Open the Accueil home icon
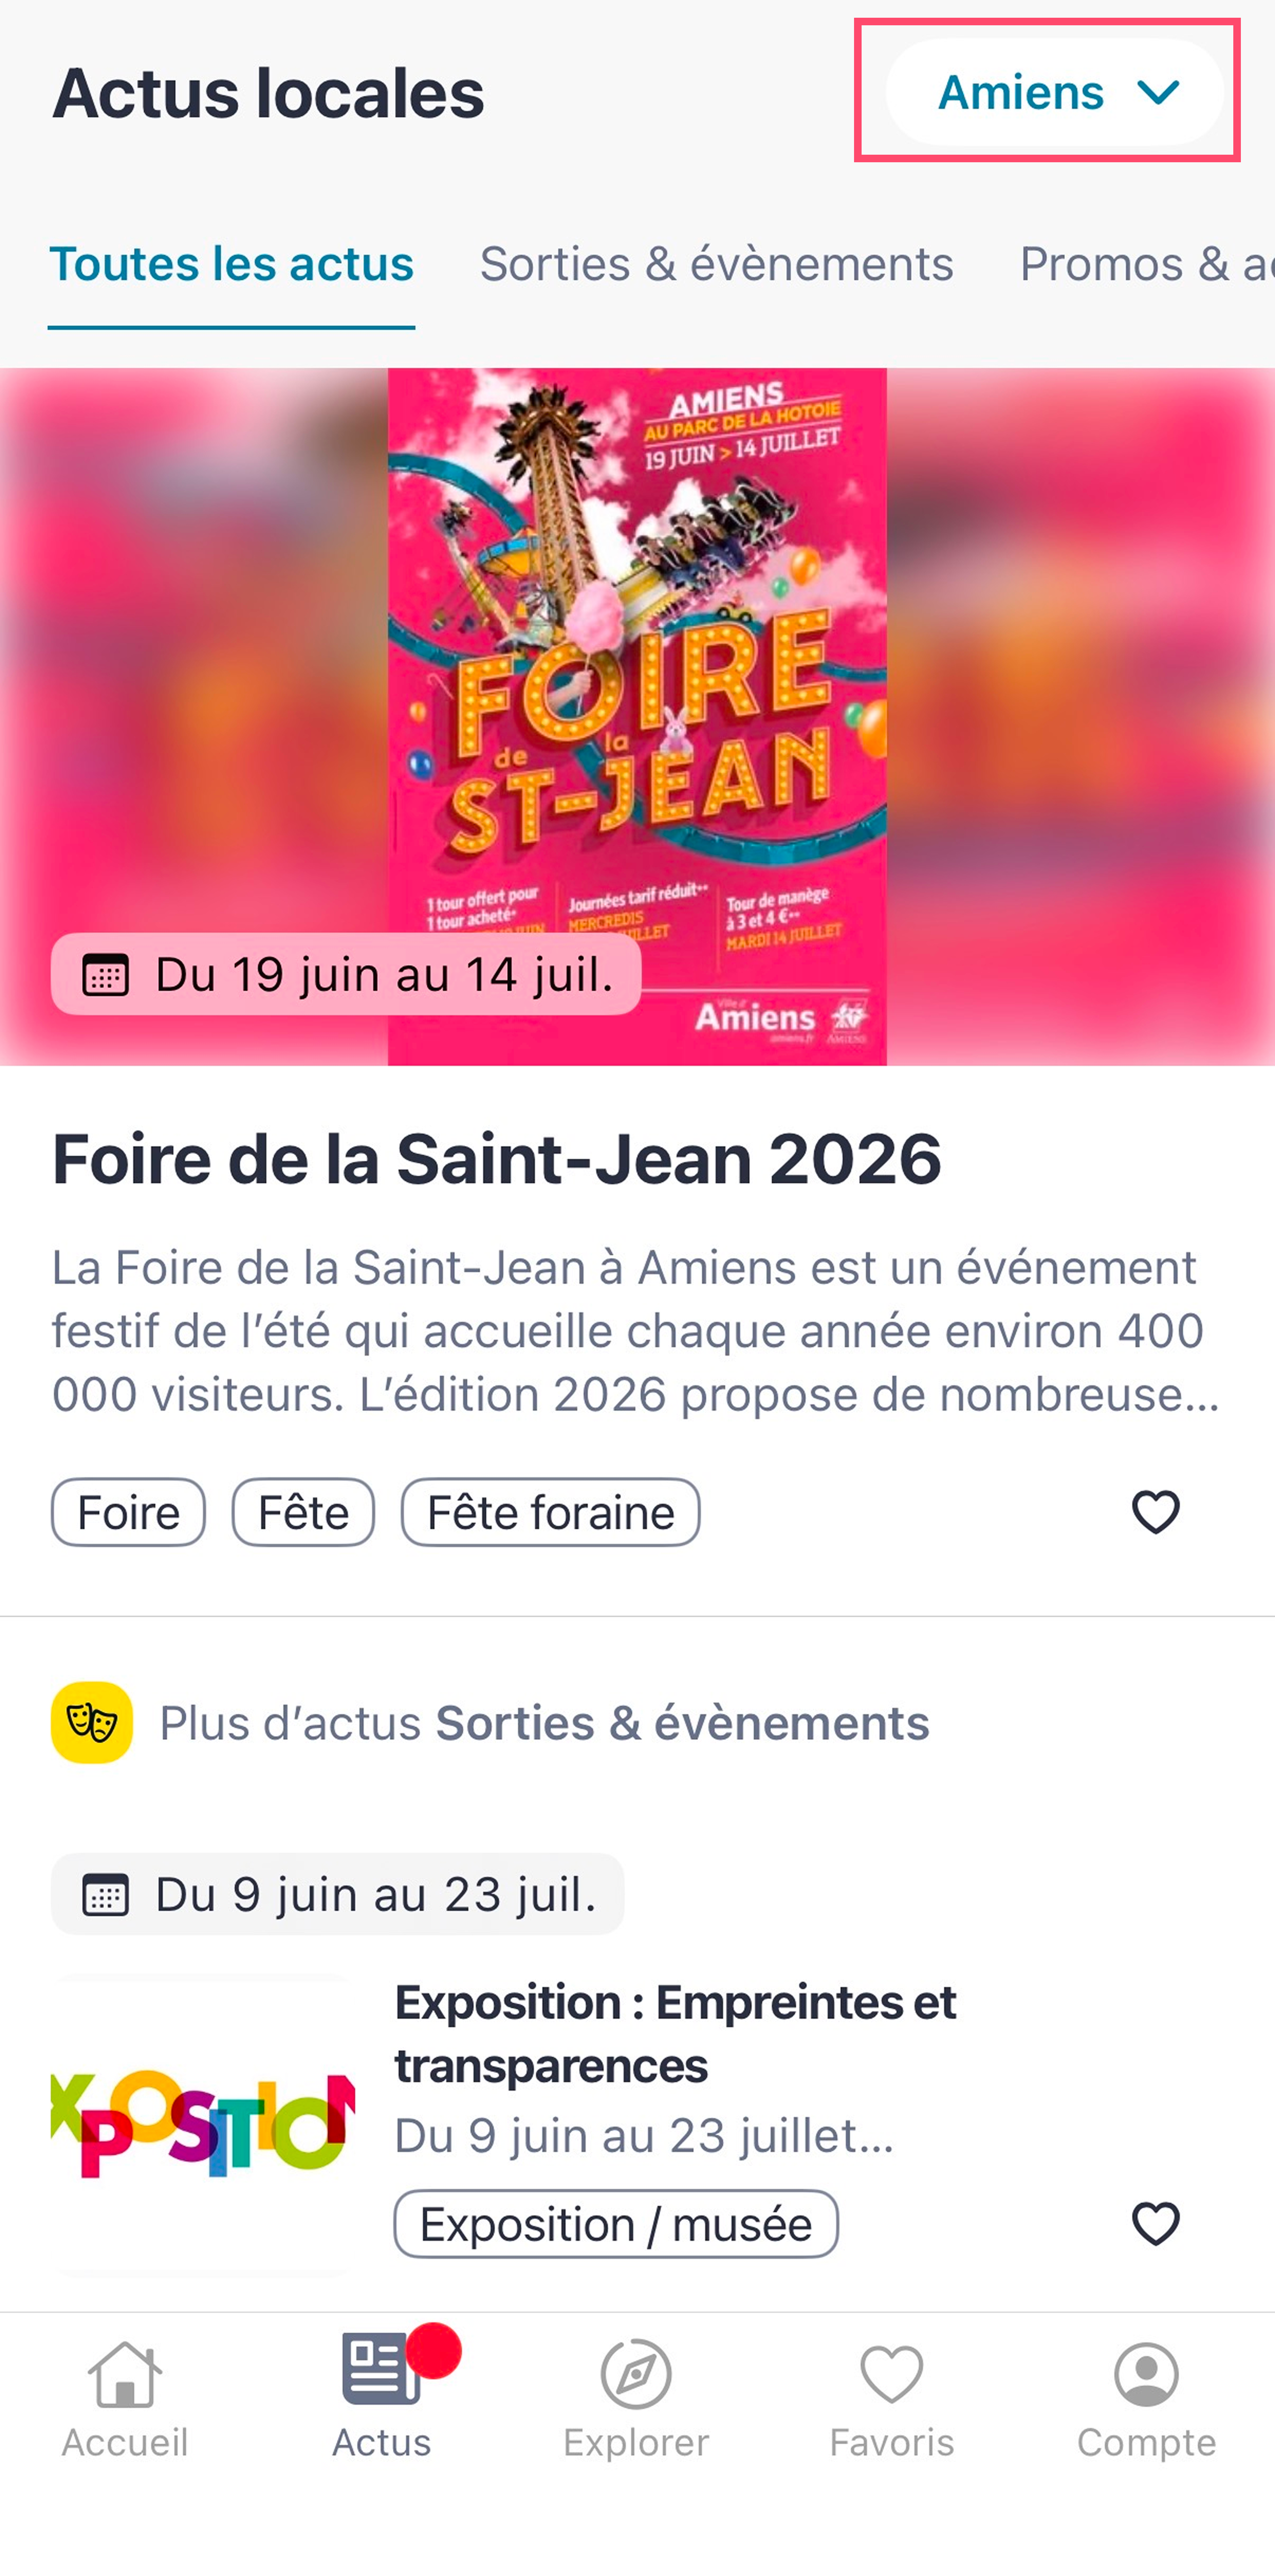 125,2375
